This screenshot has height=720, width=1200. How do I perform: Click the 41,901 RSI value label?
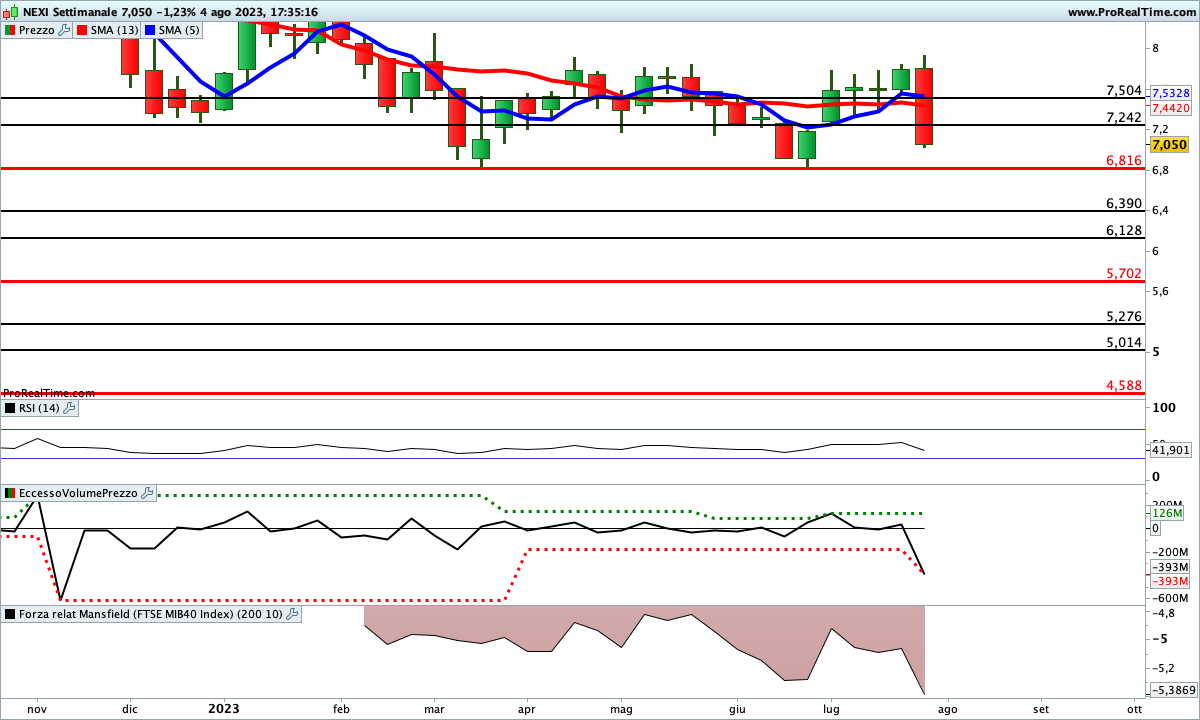pyautogui.click(x=1170, y=450)
